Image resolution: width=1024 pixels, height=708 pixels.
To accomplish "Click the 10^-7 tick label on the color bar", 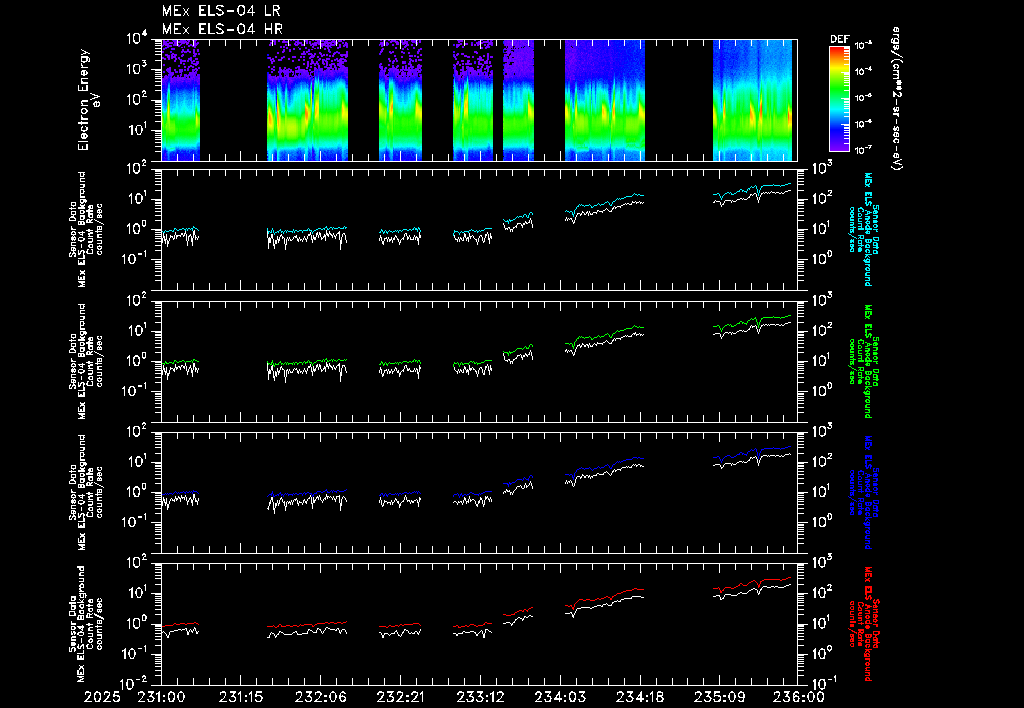I will (864, 150).
